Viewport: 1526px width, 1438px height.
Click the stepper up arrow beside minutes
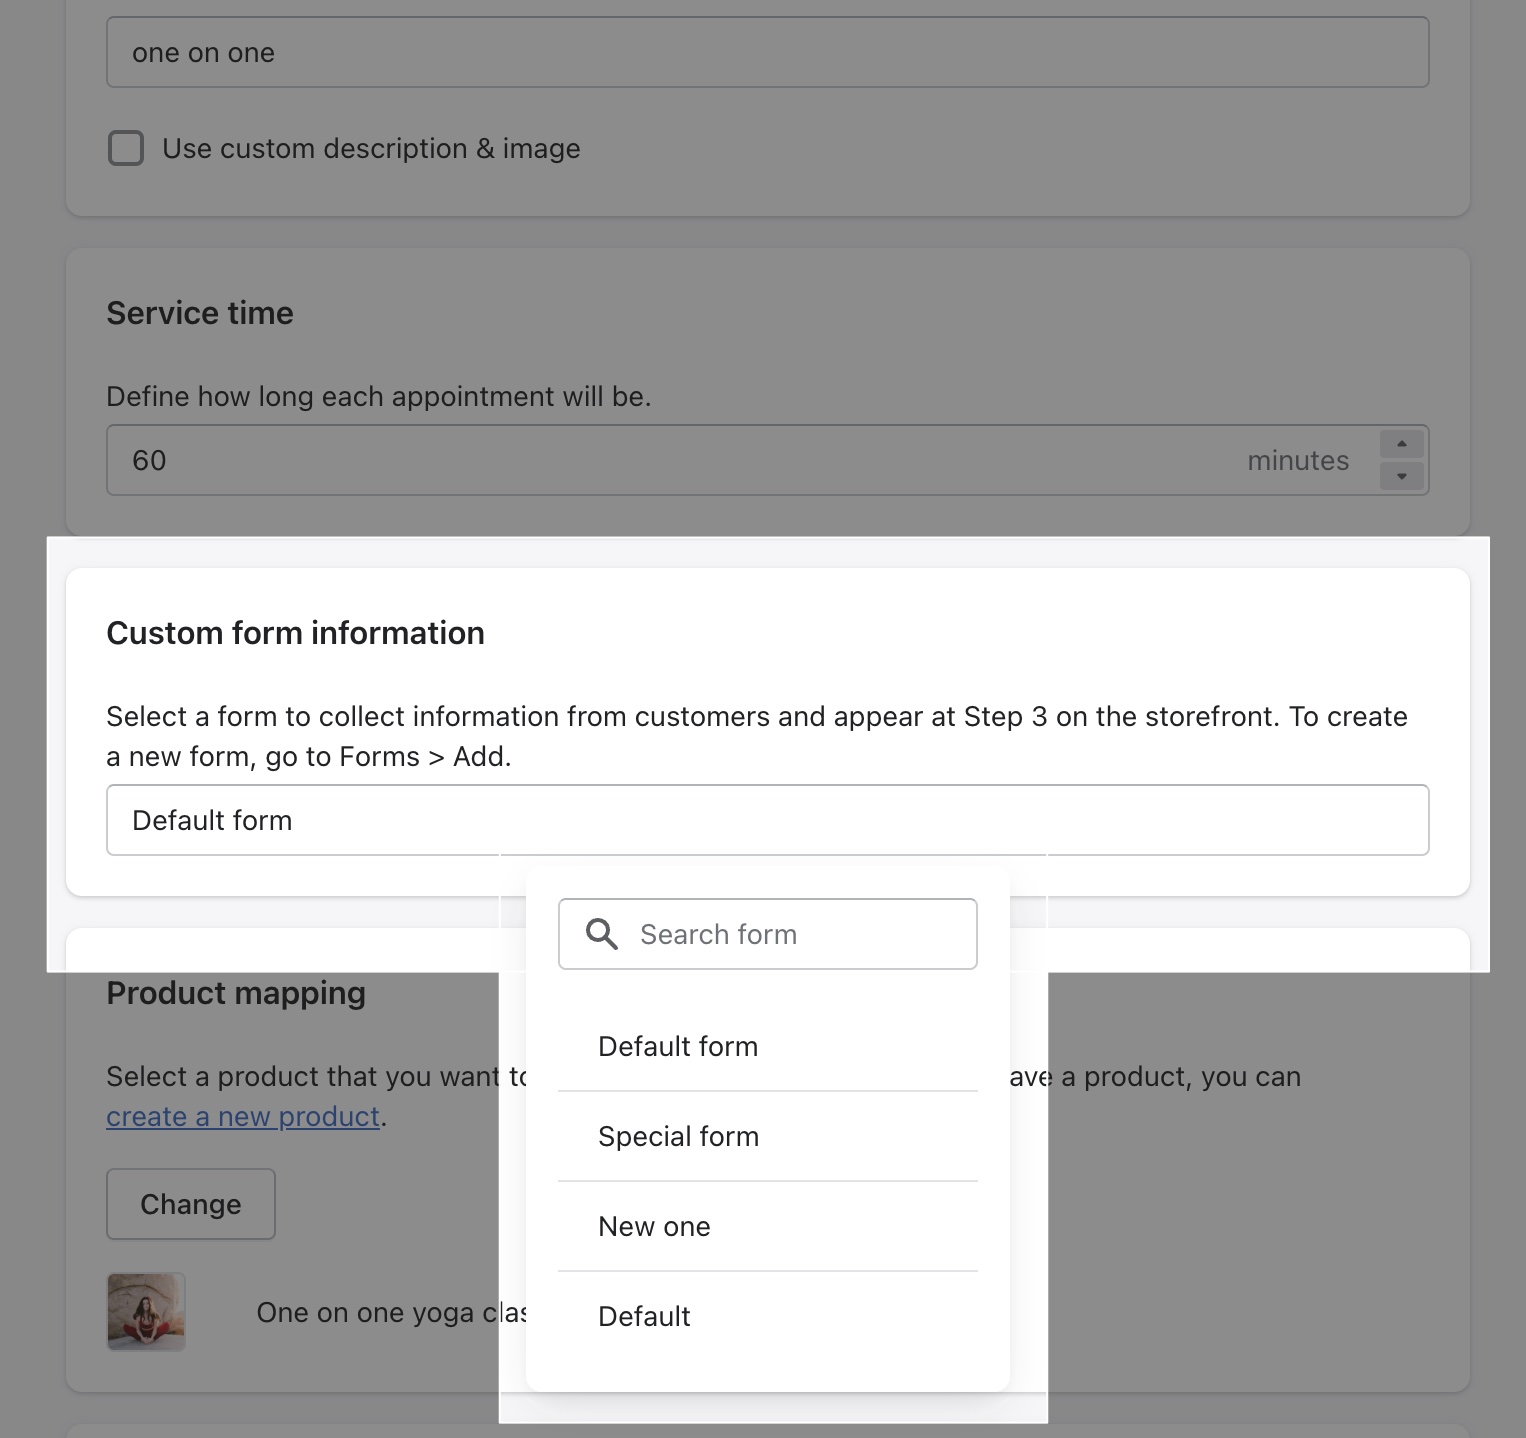pyautogui.click(x=1401, y=444)
